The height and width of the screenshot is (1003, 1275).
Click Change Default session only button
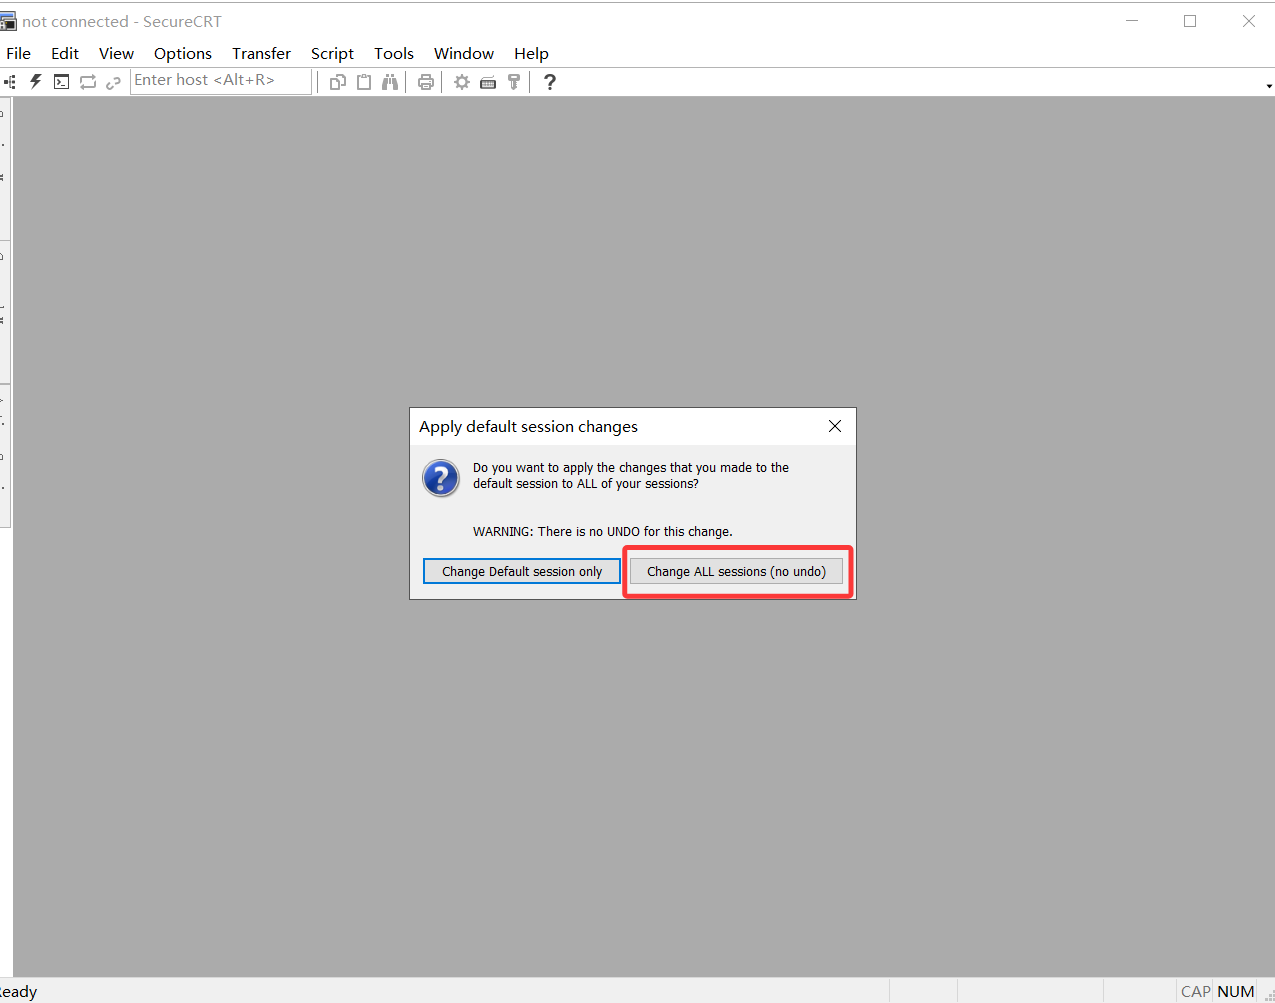pos(522,571)
